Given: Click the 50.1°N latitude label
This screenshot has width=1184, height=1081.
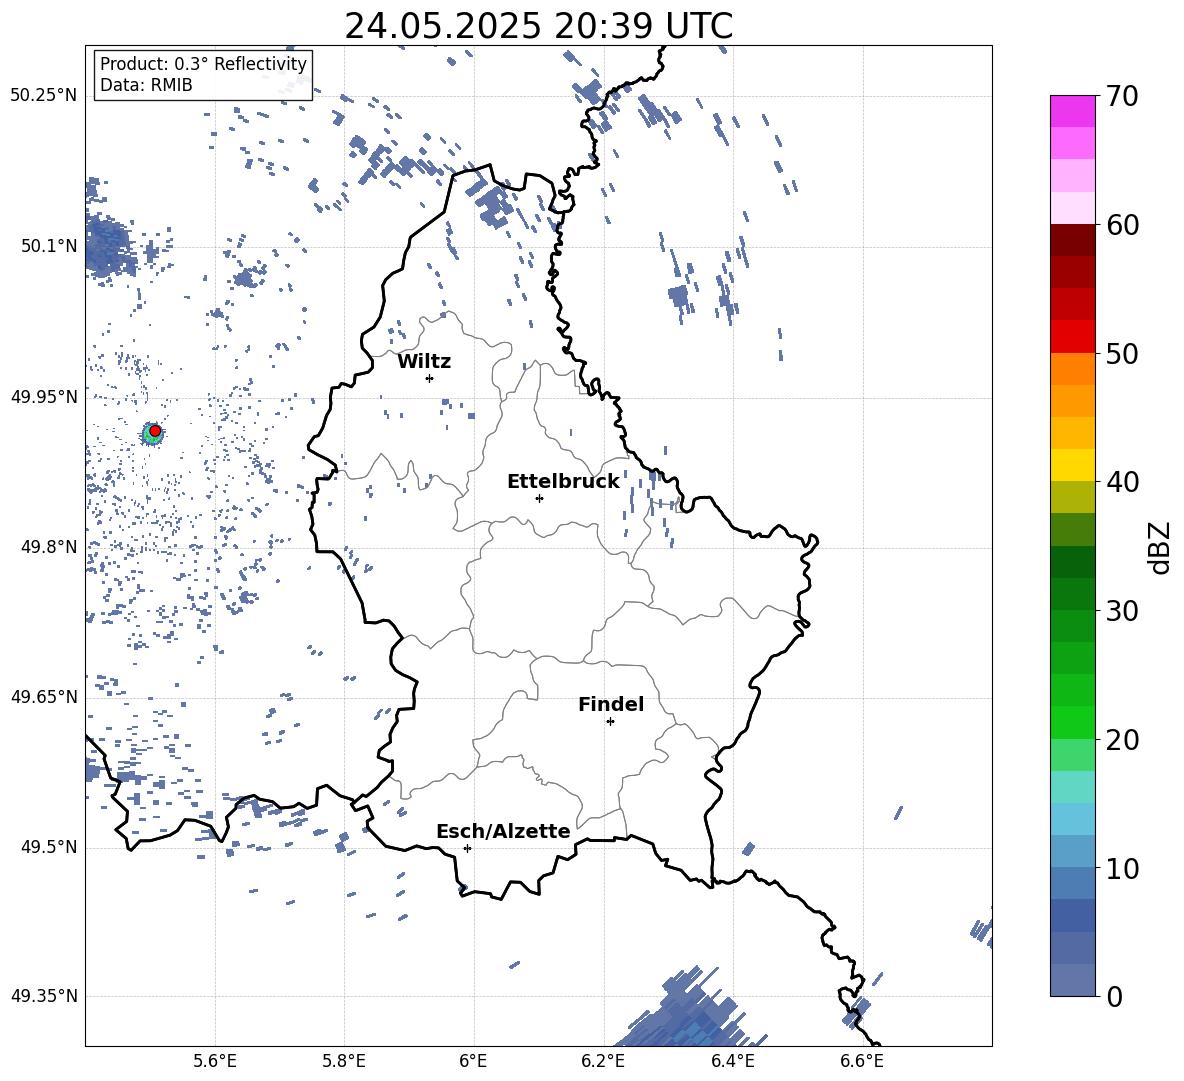Looking at the screenshot, I should (x=49, y=247).
